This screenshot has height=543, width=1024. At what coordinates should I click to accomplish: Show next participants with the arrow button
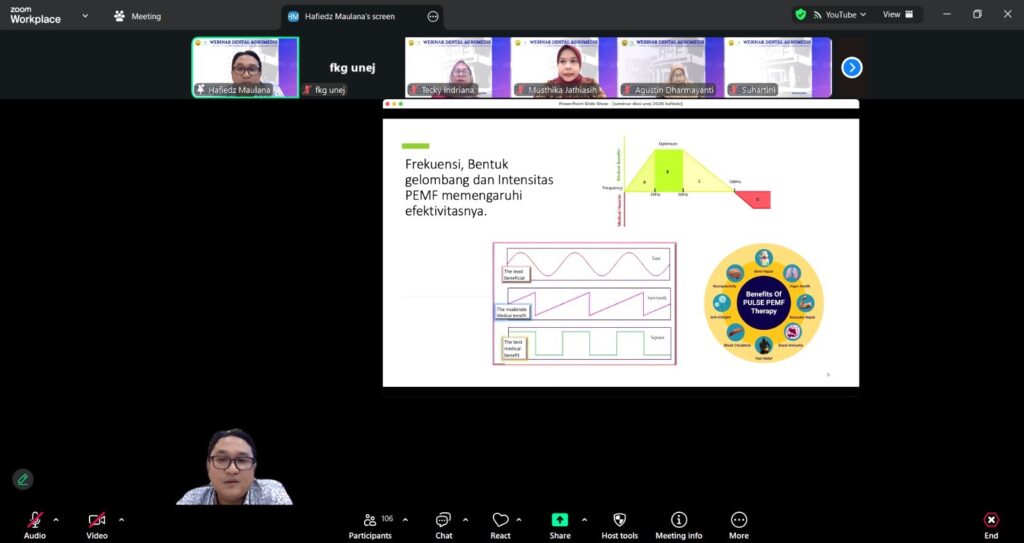tap(851, 67)
